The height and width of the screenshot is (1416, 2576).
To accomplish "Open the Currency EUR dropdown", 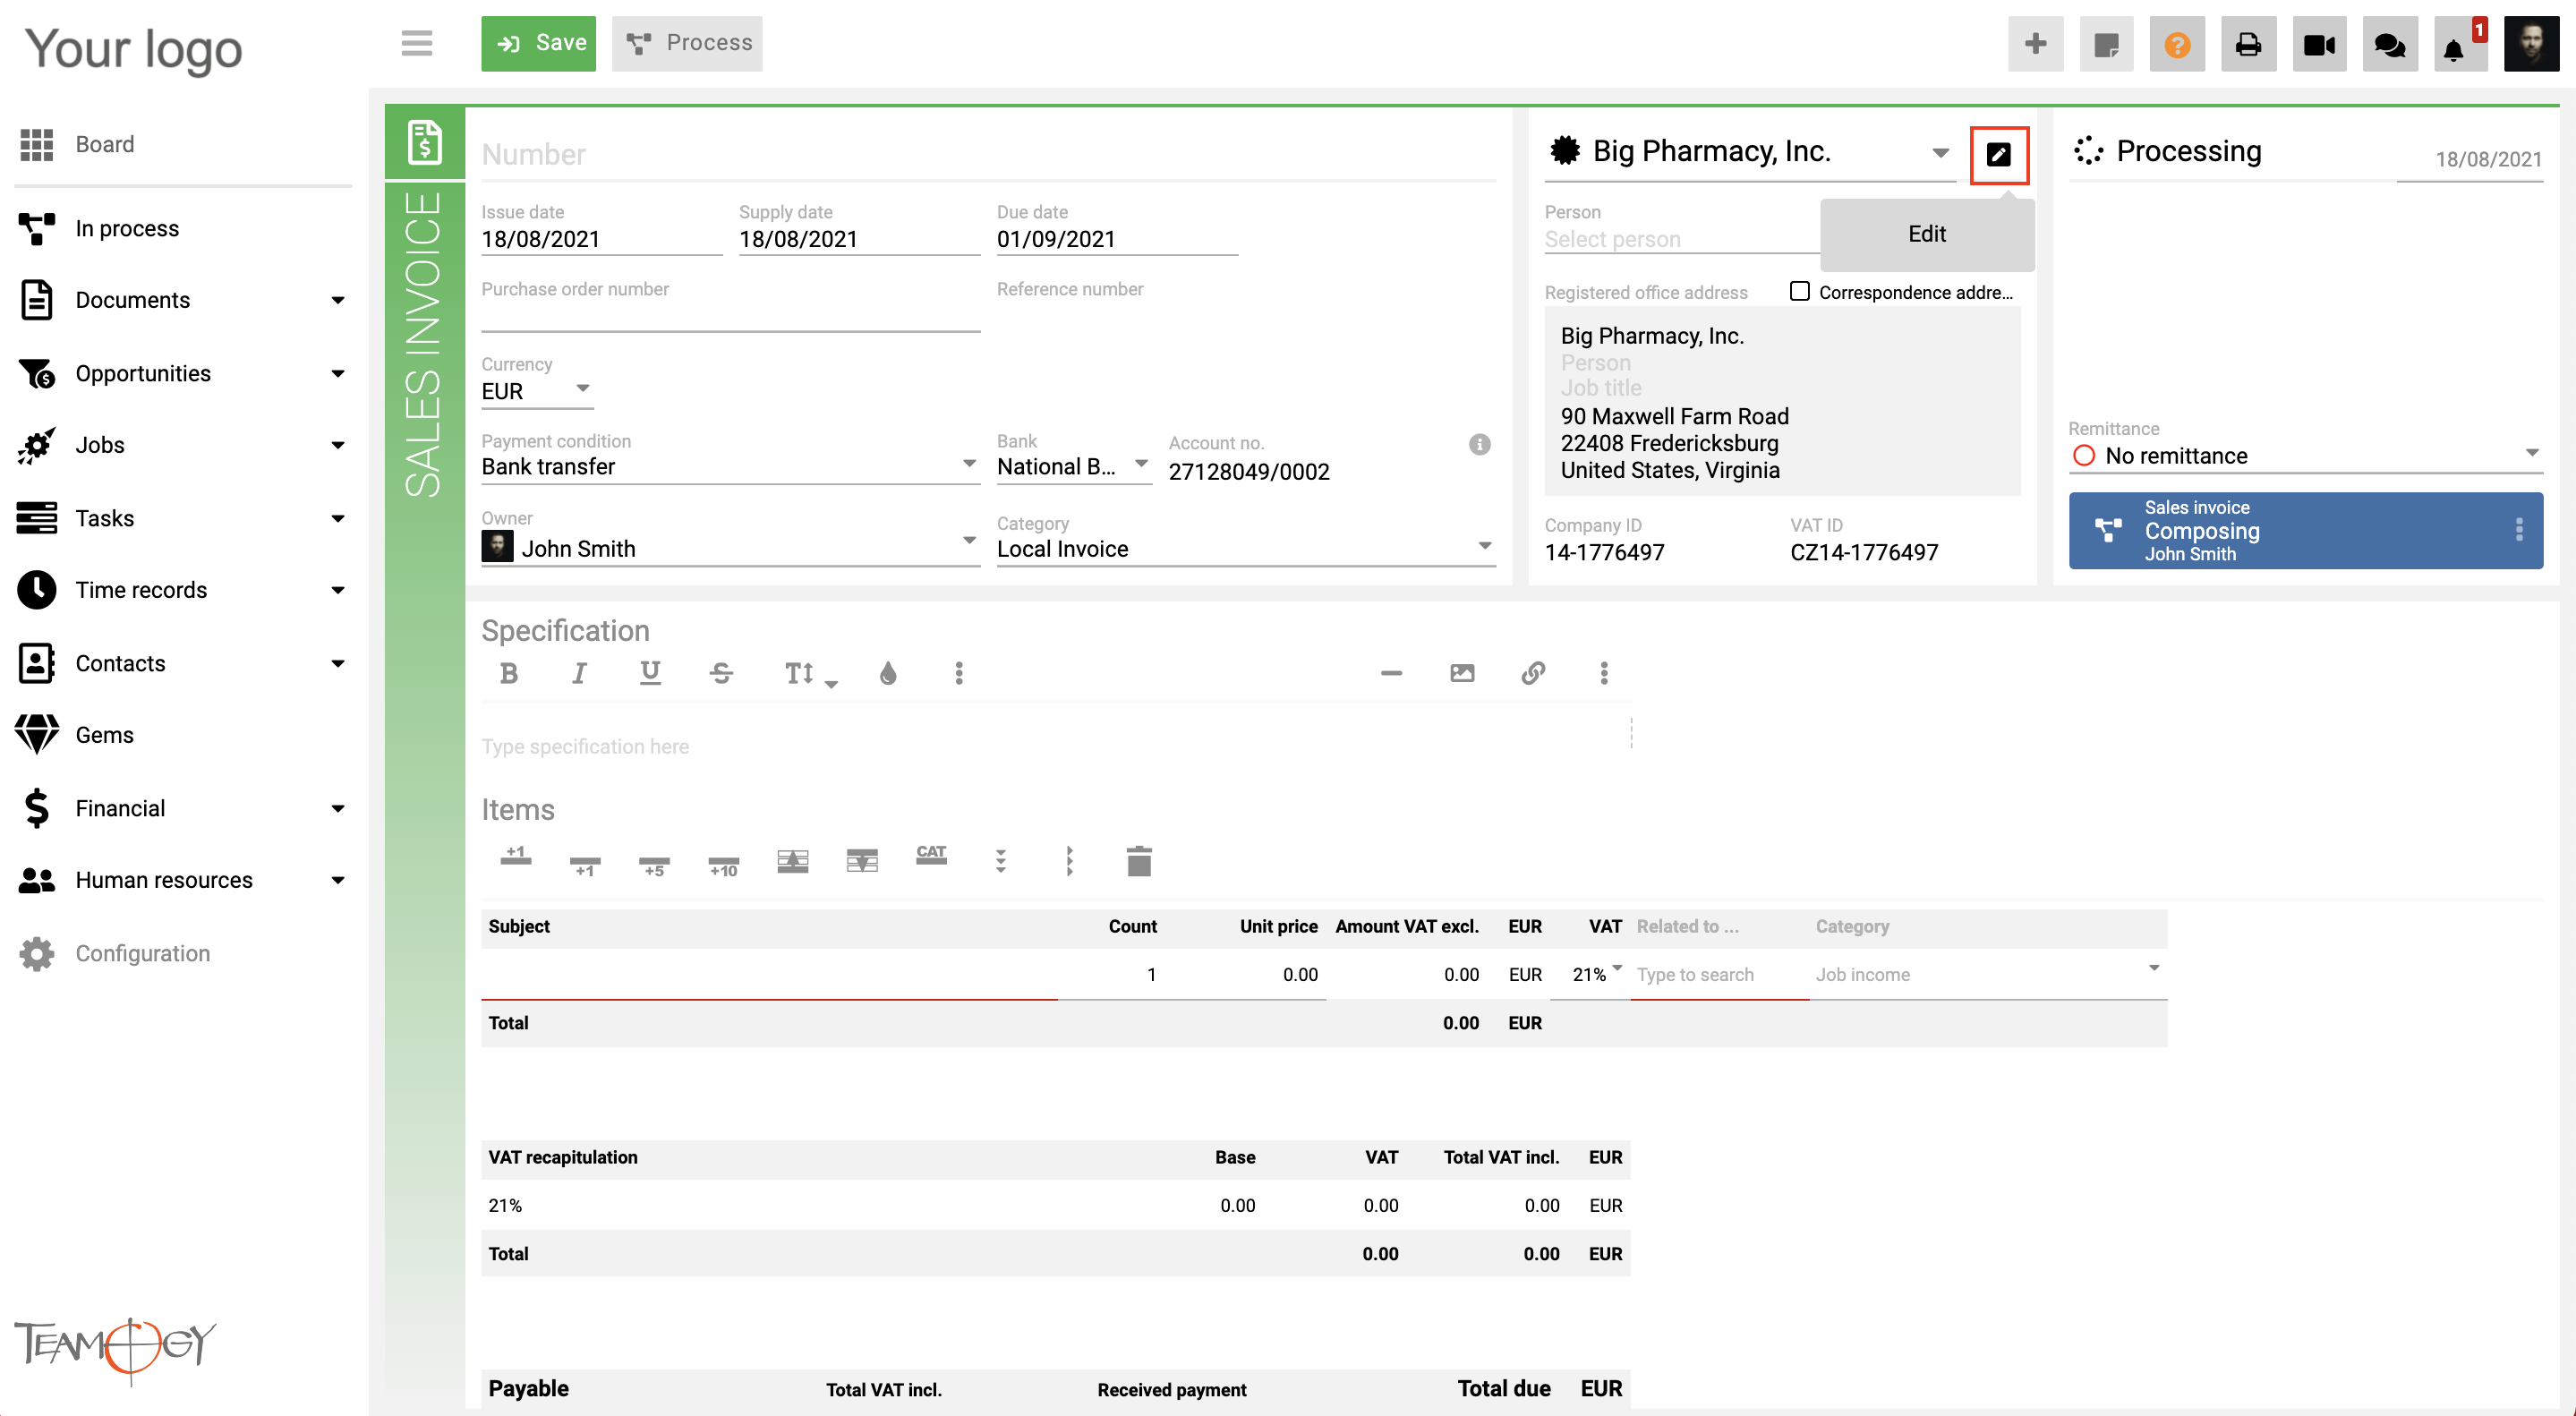I will tap(537, 391).
